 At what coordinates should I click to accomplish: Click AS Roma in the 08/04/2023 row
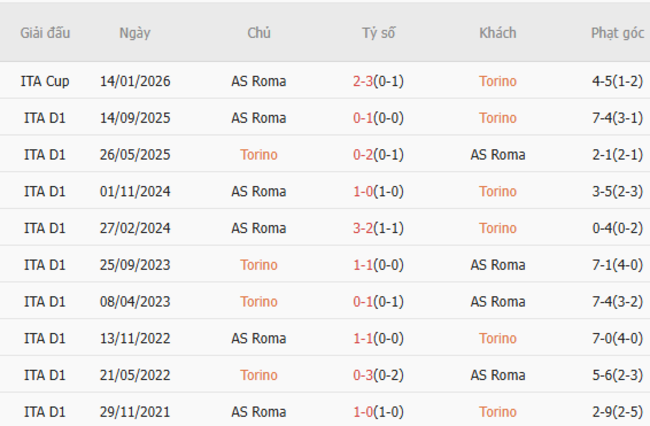tap(497, 301)
